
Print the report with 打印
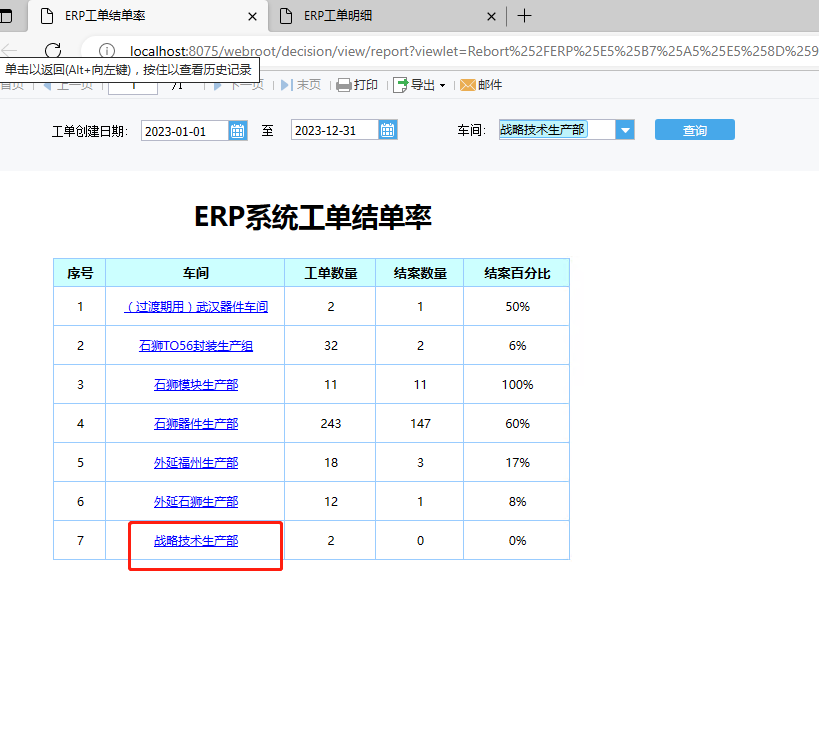pyautogui.click(x=357, y=85)
